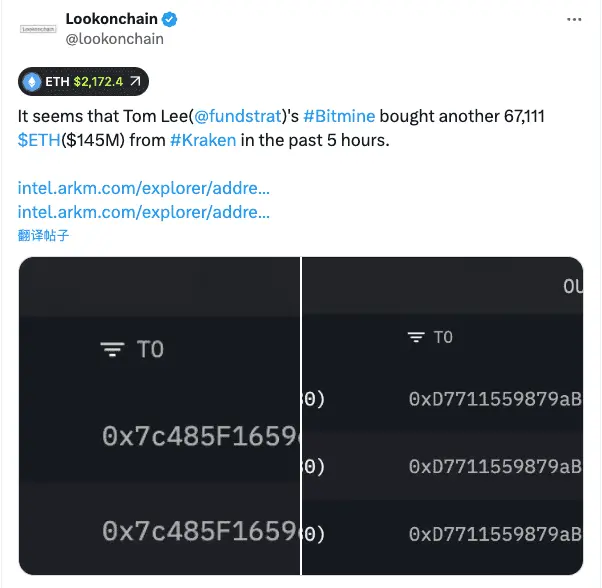Open the first intel.arkm.com link
Screen dimensions: 602x588
coord(144,187)
